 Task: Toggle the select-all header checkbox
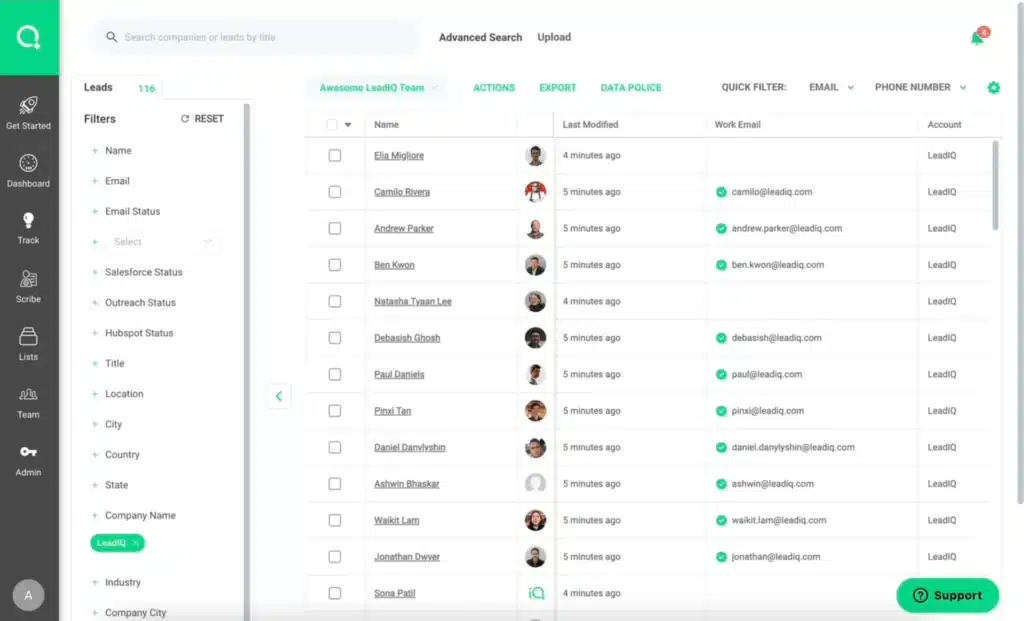(332, 124)
